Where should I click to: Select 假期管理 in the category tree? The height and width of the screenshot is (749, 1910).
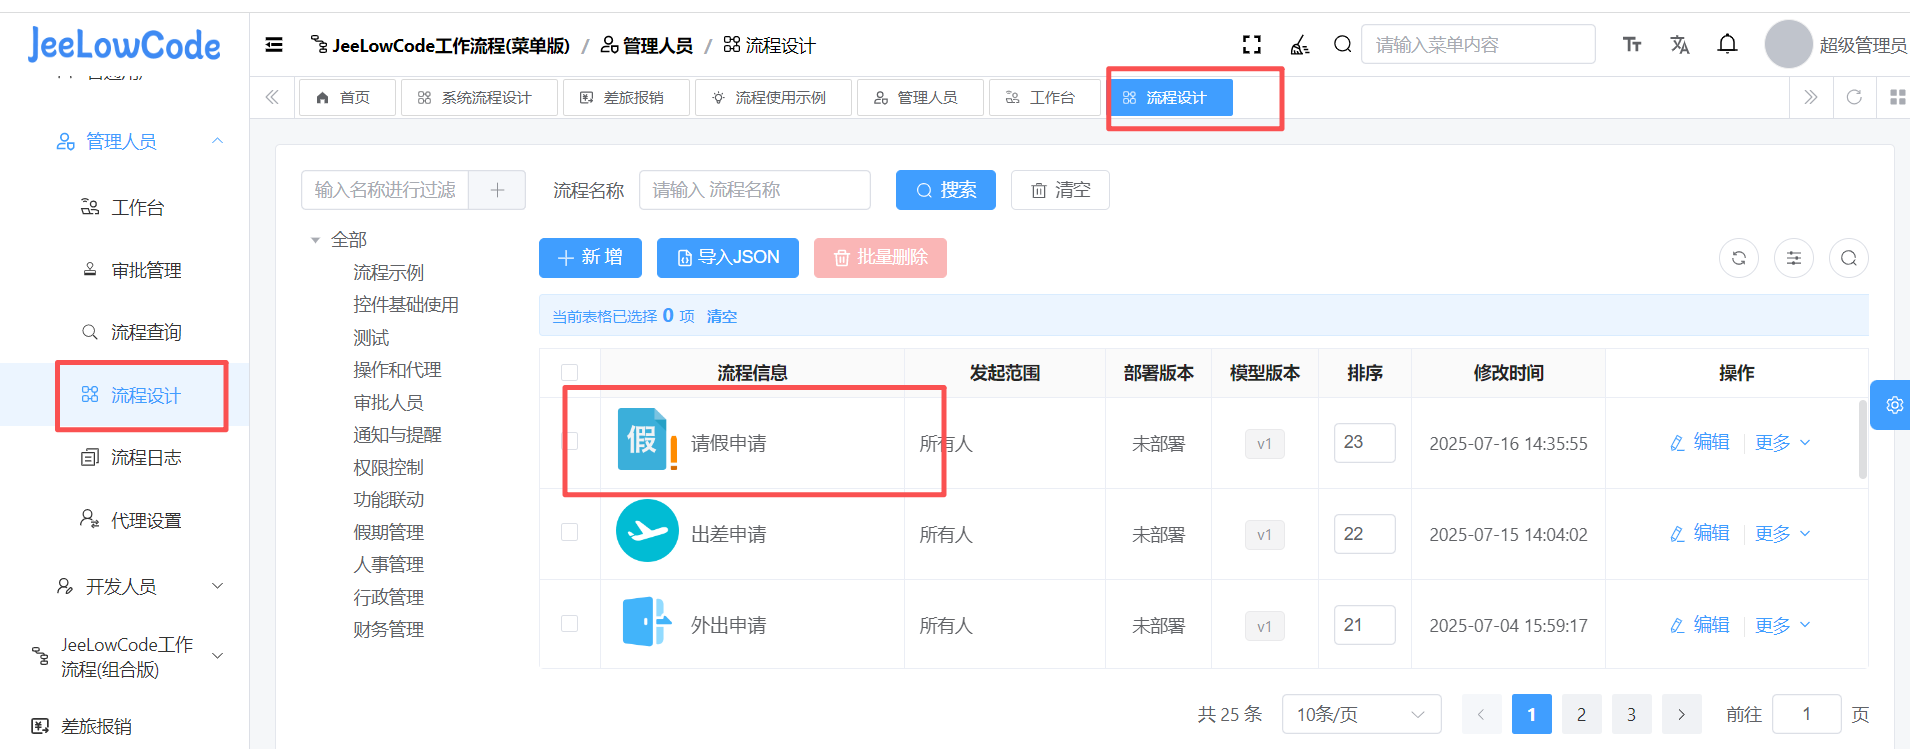388,533
